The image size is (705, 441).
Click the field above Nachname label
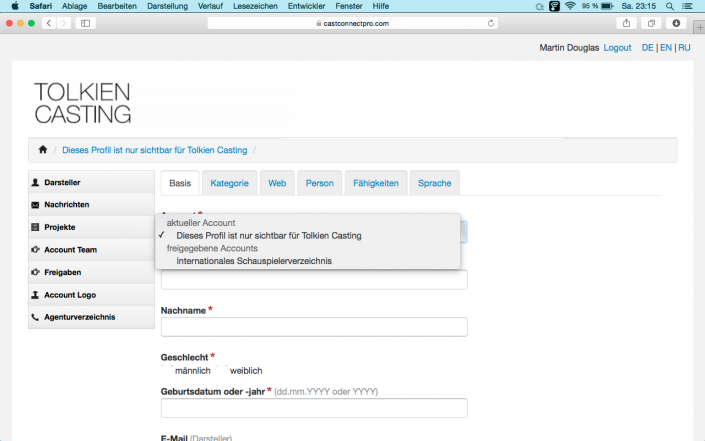click(x=314, y=280)
